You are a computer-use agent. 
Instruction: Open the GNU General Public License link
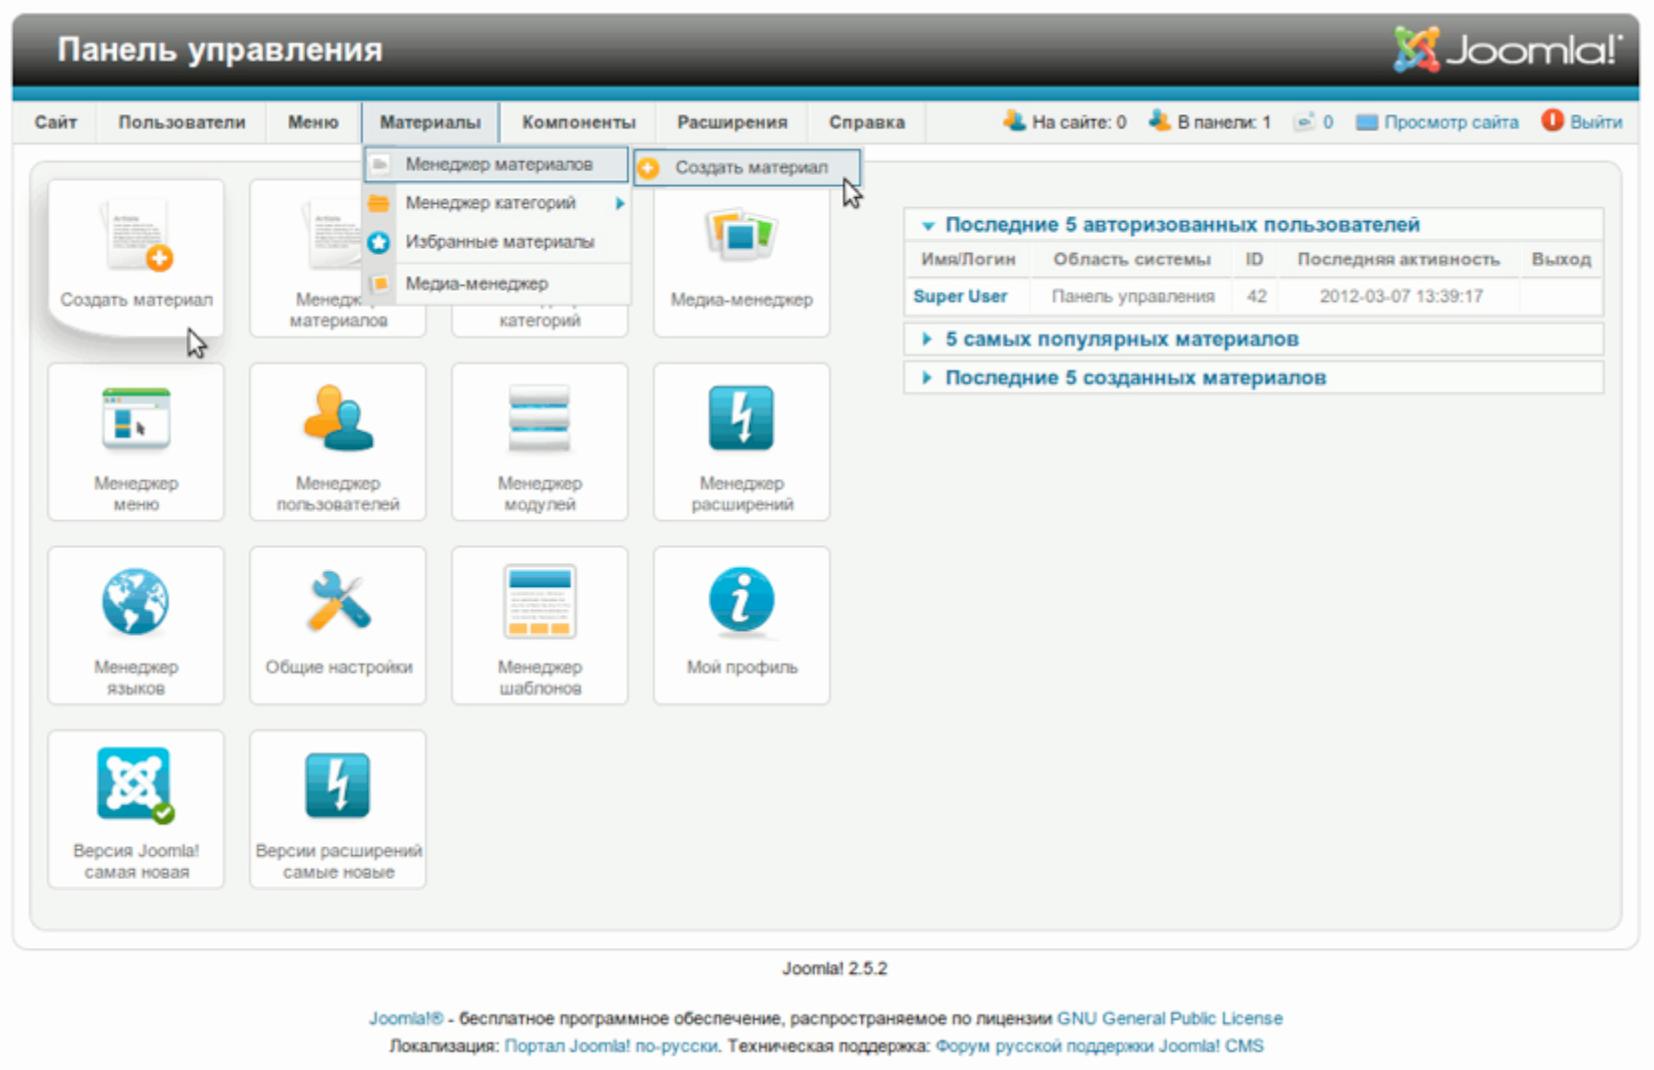[1169, 1018]
